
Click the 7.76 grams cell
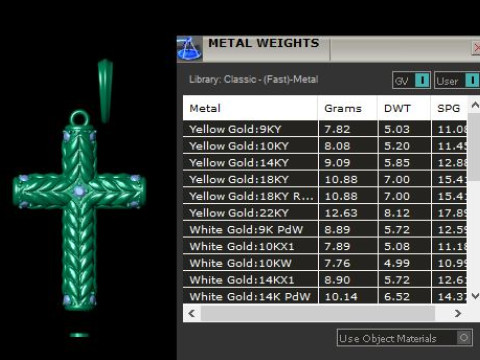pyautogui.click(x=348, y=263)
